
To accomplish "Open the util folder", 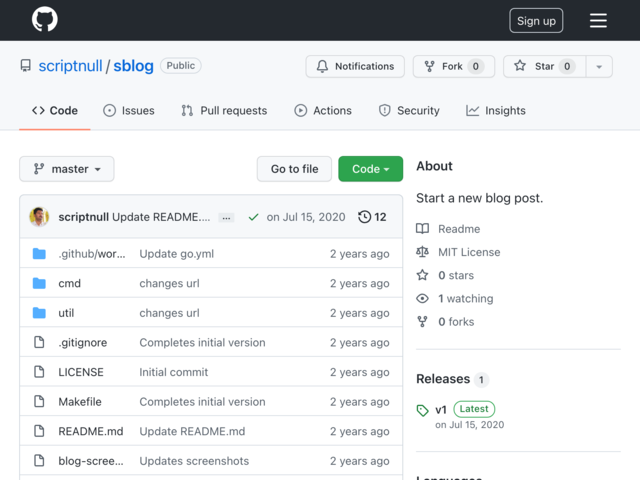I will coord(66,313).
